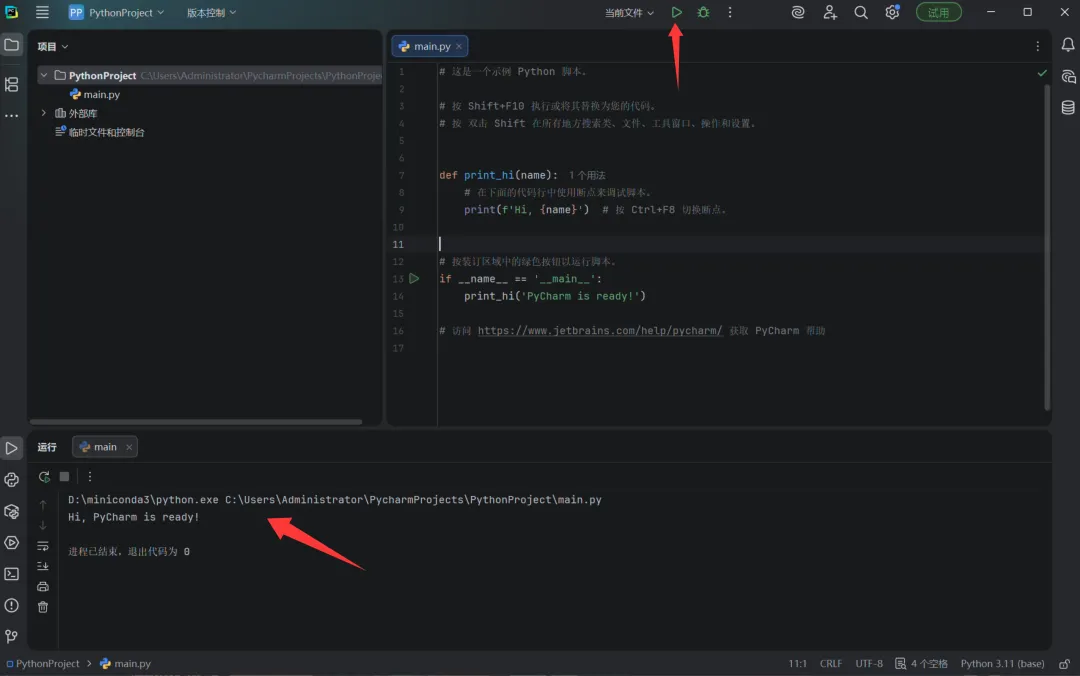The height and width of the screenshot is (676, 1080).
Task: Select Python 3.11 (base) interpreter
Action: 1002,664
